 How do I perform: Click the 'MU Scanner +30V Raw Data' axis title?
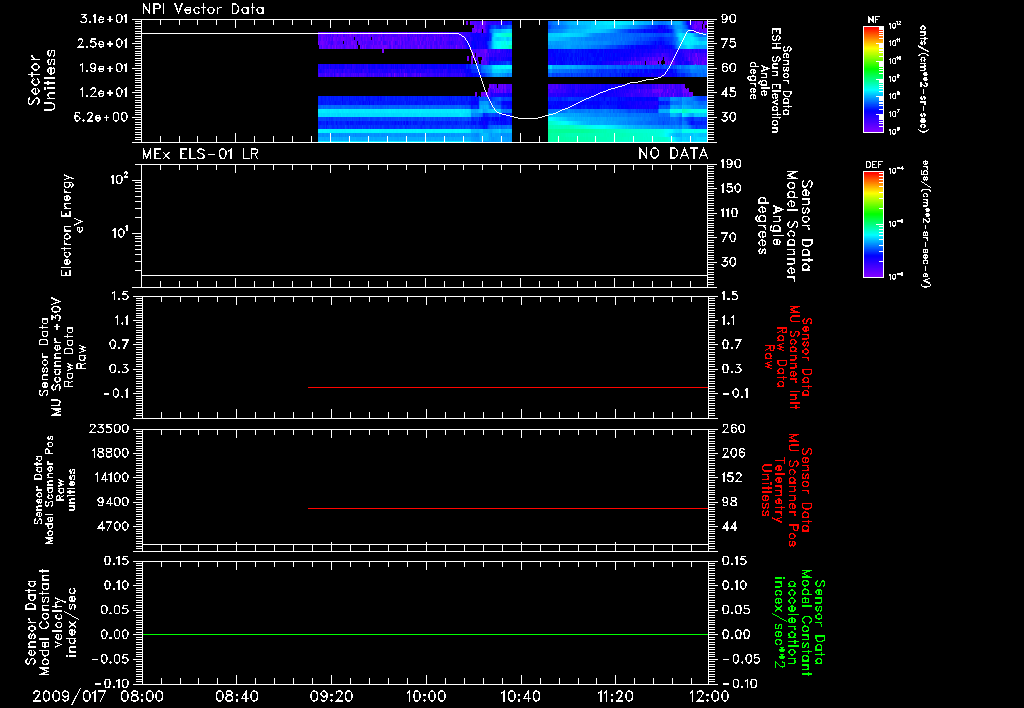tap(62, 357)
